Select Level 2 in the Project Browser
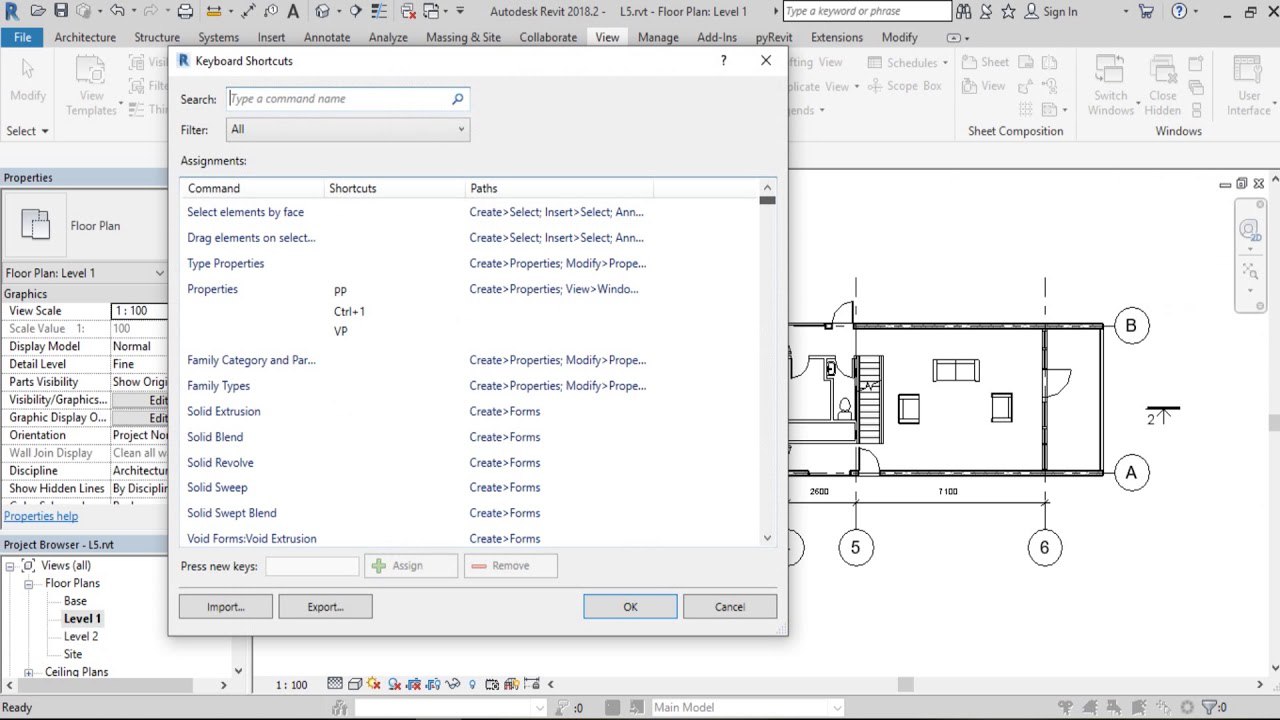This screenshot has height=720, width=1280. coord(81,636)
